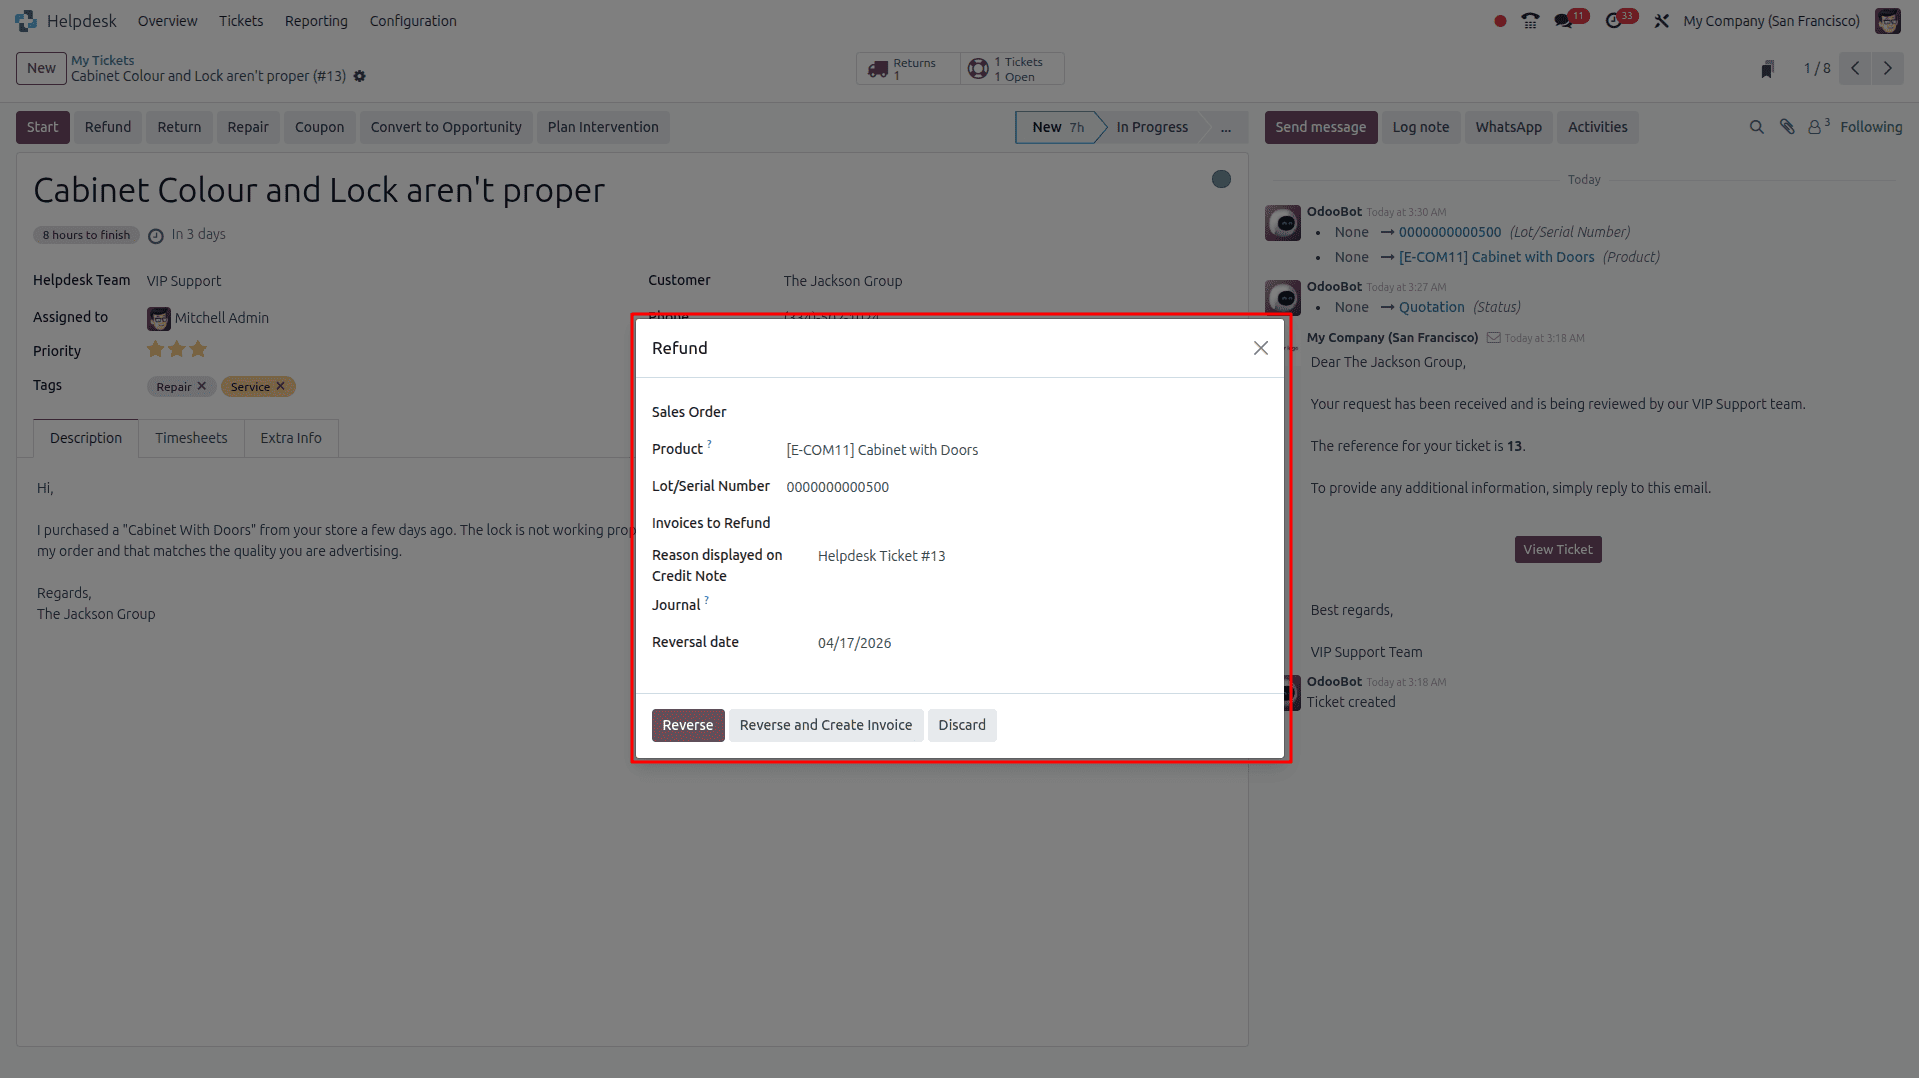Open the conversations chat bubble icon
1919x1078 pixels.
point(1563,21)
